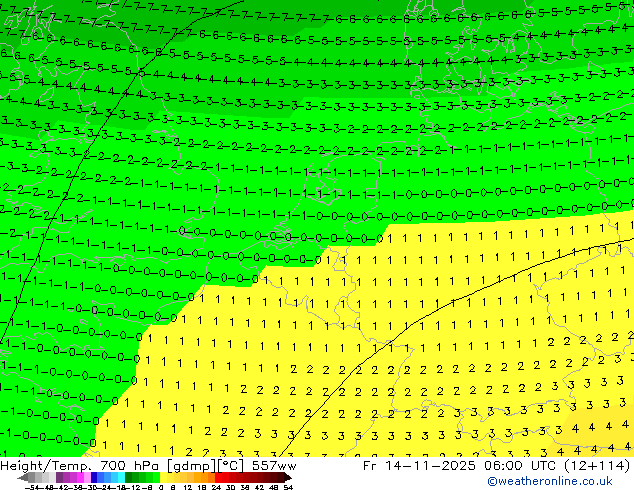Select the dark purple swatch in the legend
Viewport: 634px width, 490px height.
[59, 478]
